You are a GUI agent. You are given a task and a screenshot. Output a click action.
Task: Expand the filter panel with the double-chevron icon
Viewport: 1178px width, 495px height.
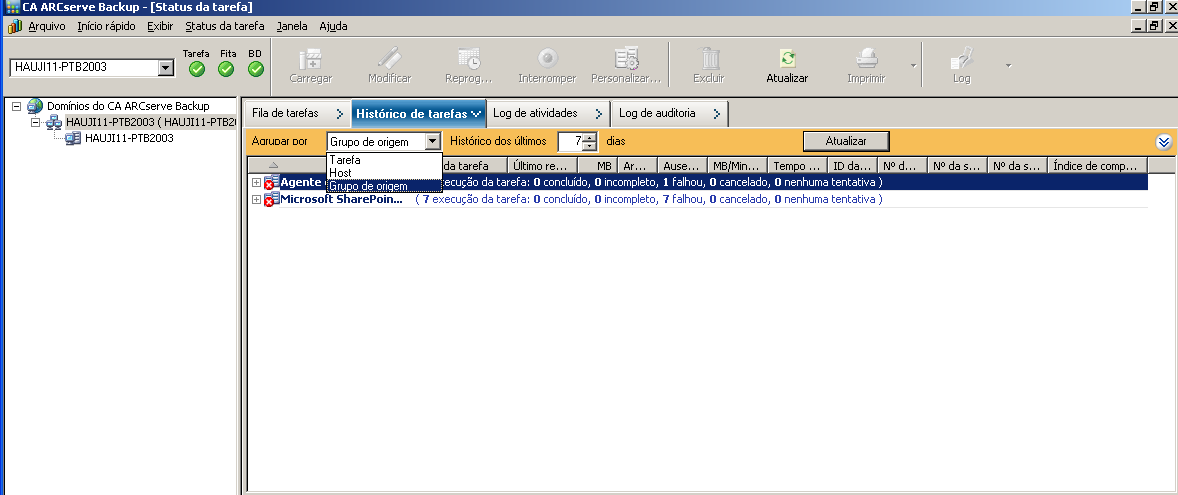tap(1164, 142)
